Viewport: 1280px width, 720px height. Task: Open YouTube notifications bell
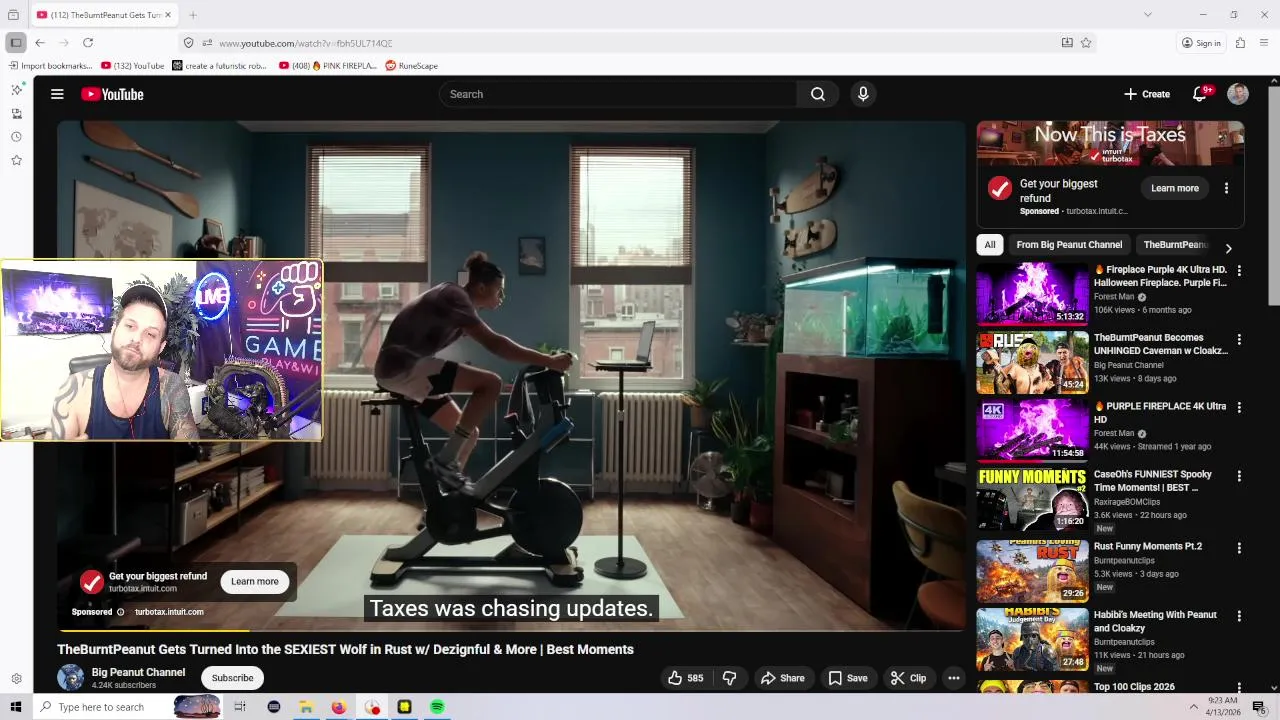pyautogui.click(x=1200, y=94)
